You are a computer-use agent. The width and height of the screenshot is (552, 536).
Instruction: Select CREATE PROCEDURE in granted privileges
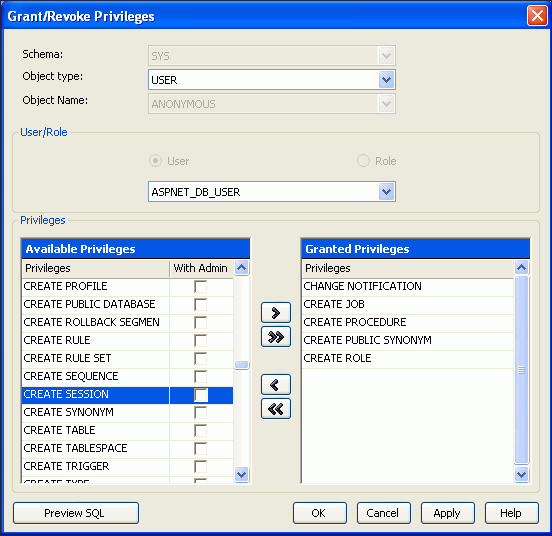tap(408, 322)
